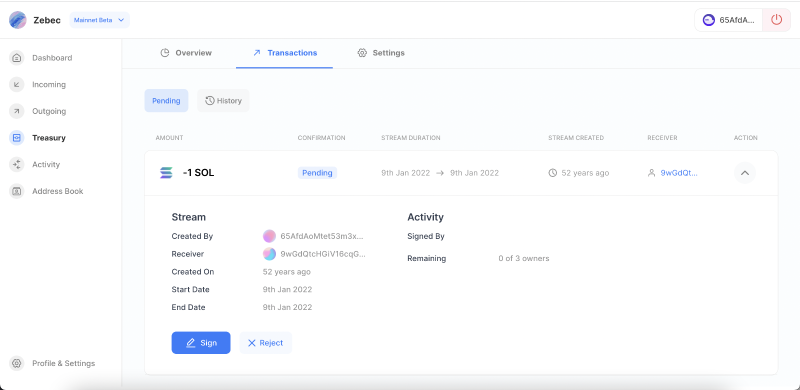The height and width of the screenshot is (390, 800).
Task: Open the 9wGdQt... receiver link
Action: point(679,173)
